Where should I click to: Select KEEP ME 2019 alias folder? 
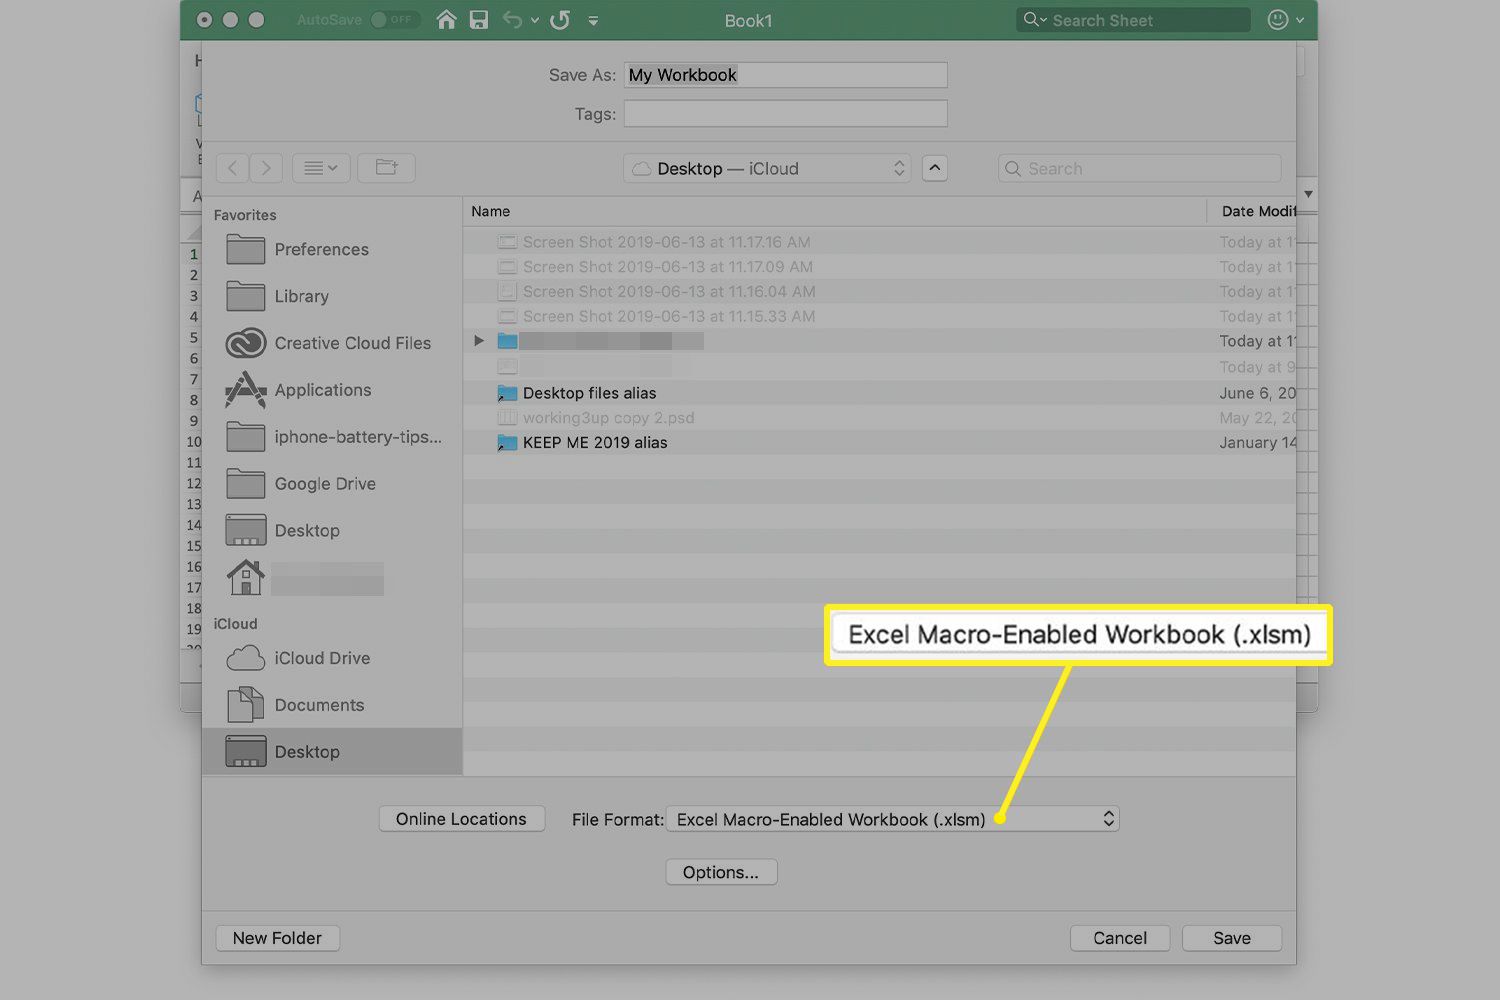click(x=879, y=443)
